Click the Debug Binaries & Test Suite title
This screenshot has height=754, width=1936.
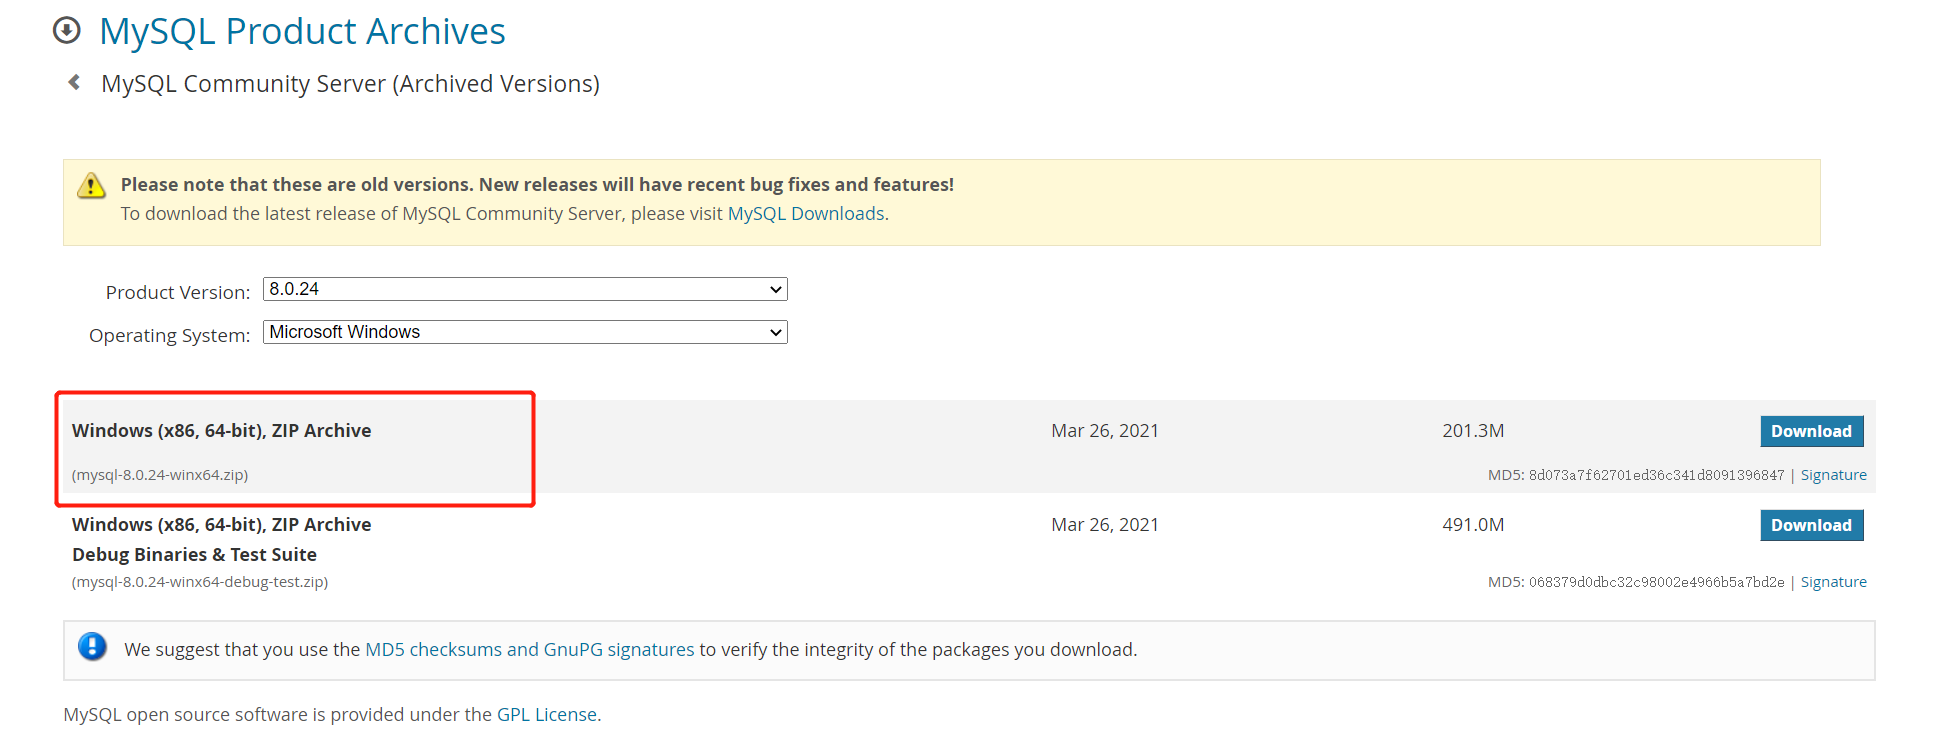[x=194, y=554]
